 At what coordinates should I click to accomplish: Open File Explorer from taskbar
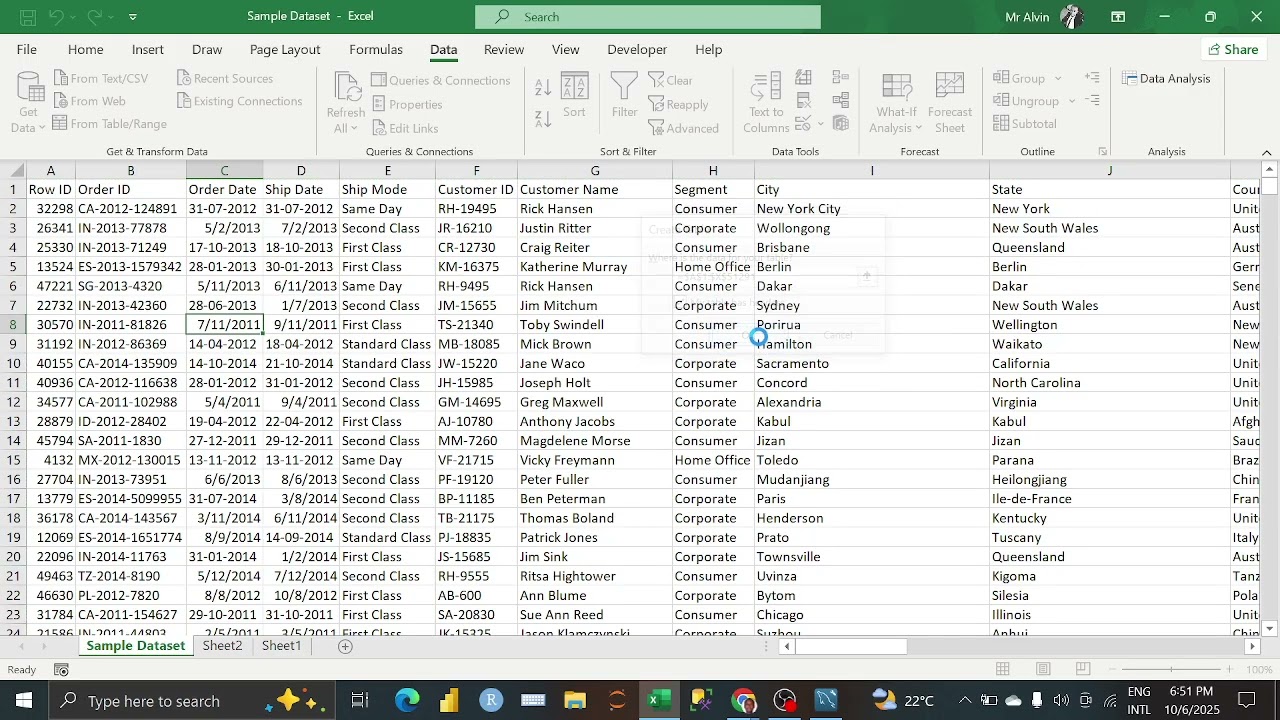pyautogui.click(x=574, y=701)
